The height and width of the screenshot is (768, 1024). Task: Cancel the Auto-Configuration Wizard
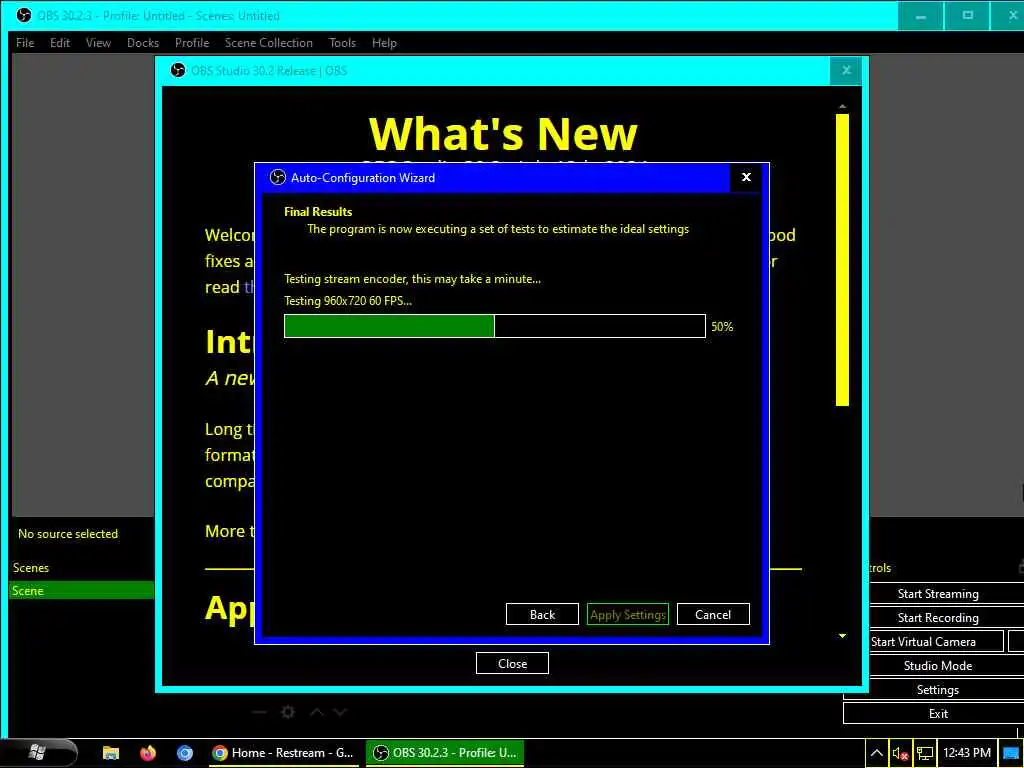(x=712, y=614)
